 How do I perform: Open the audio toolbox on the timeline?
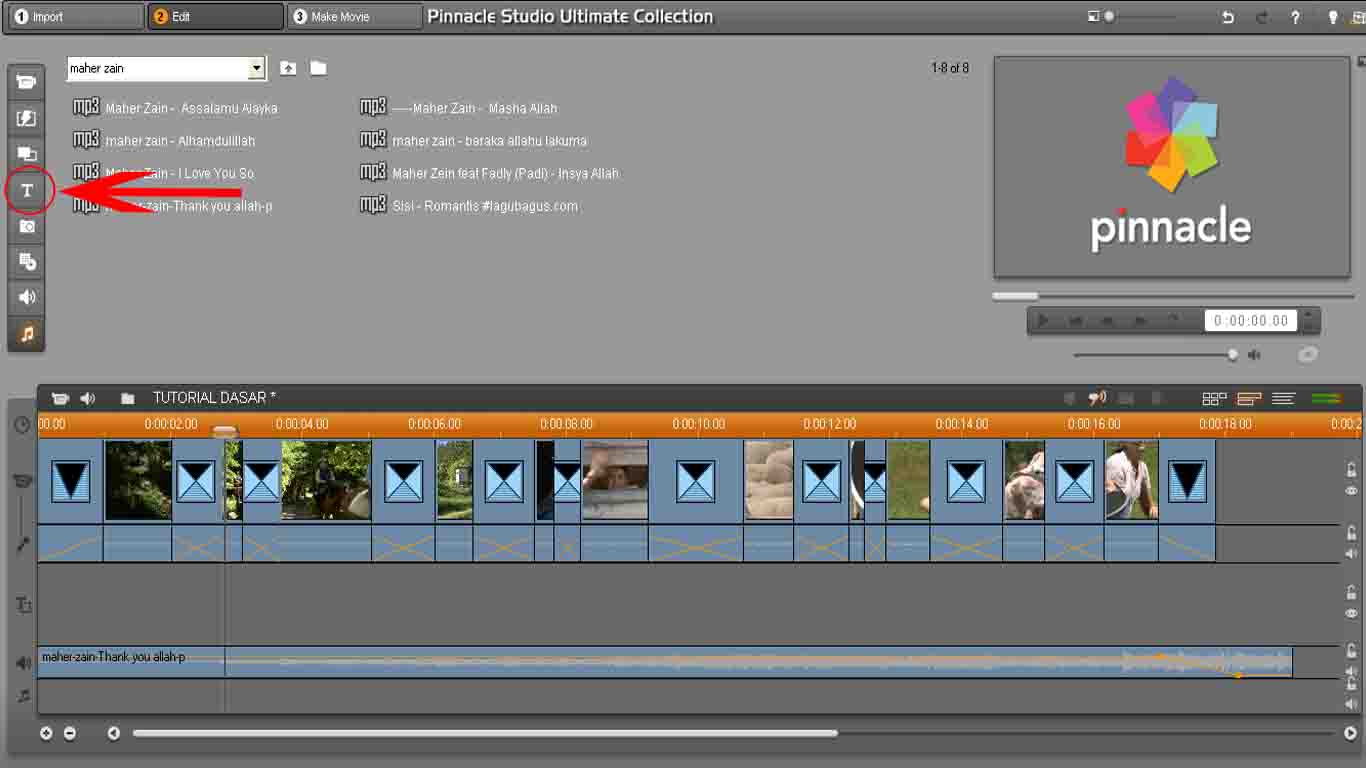(88, 398)
